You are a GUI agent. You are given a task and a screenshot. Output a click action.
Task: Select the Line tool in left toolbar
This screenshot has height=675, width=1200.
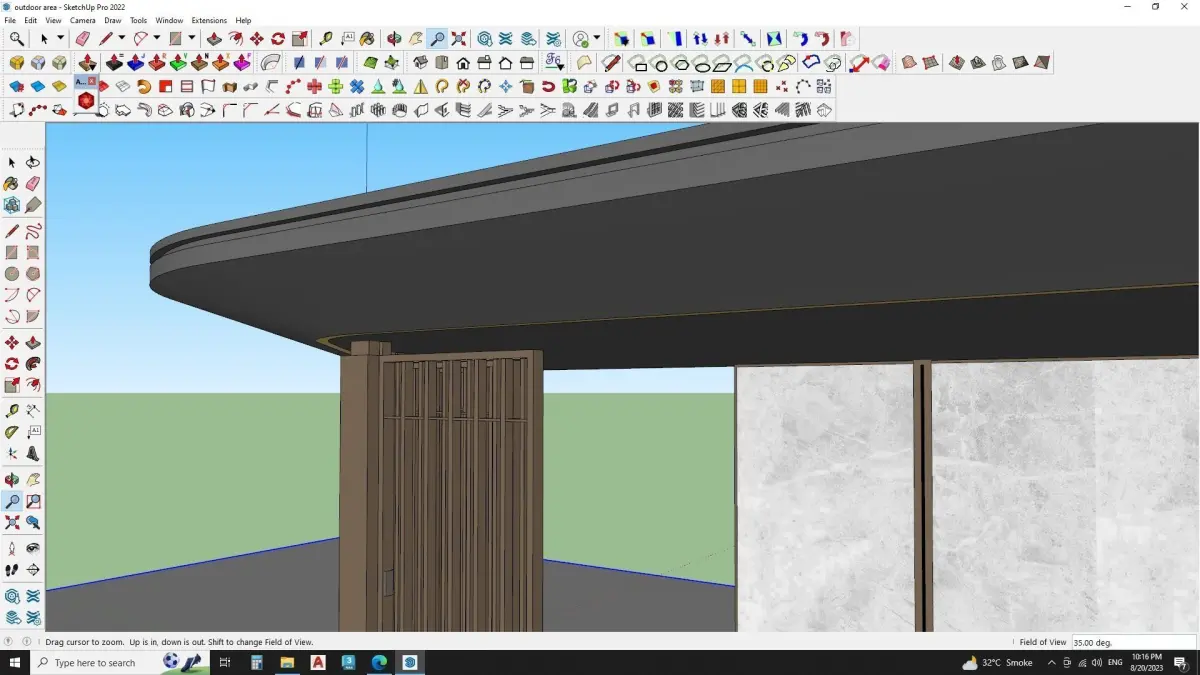12,232
